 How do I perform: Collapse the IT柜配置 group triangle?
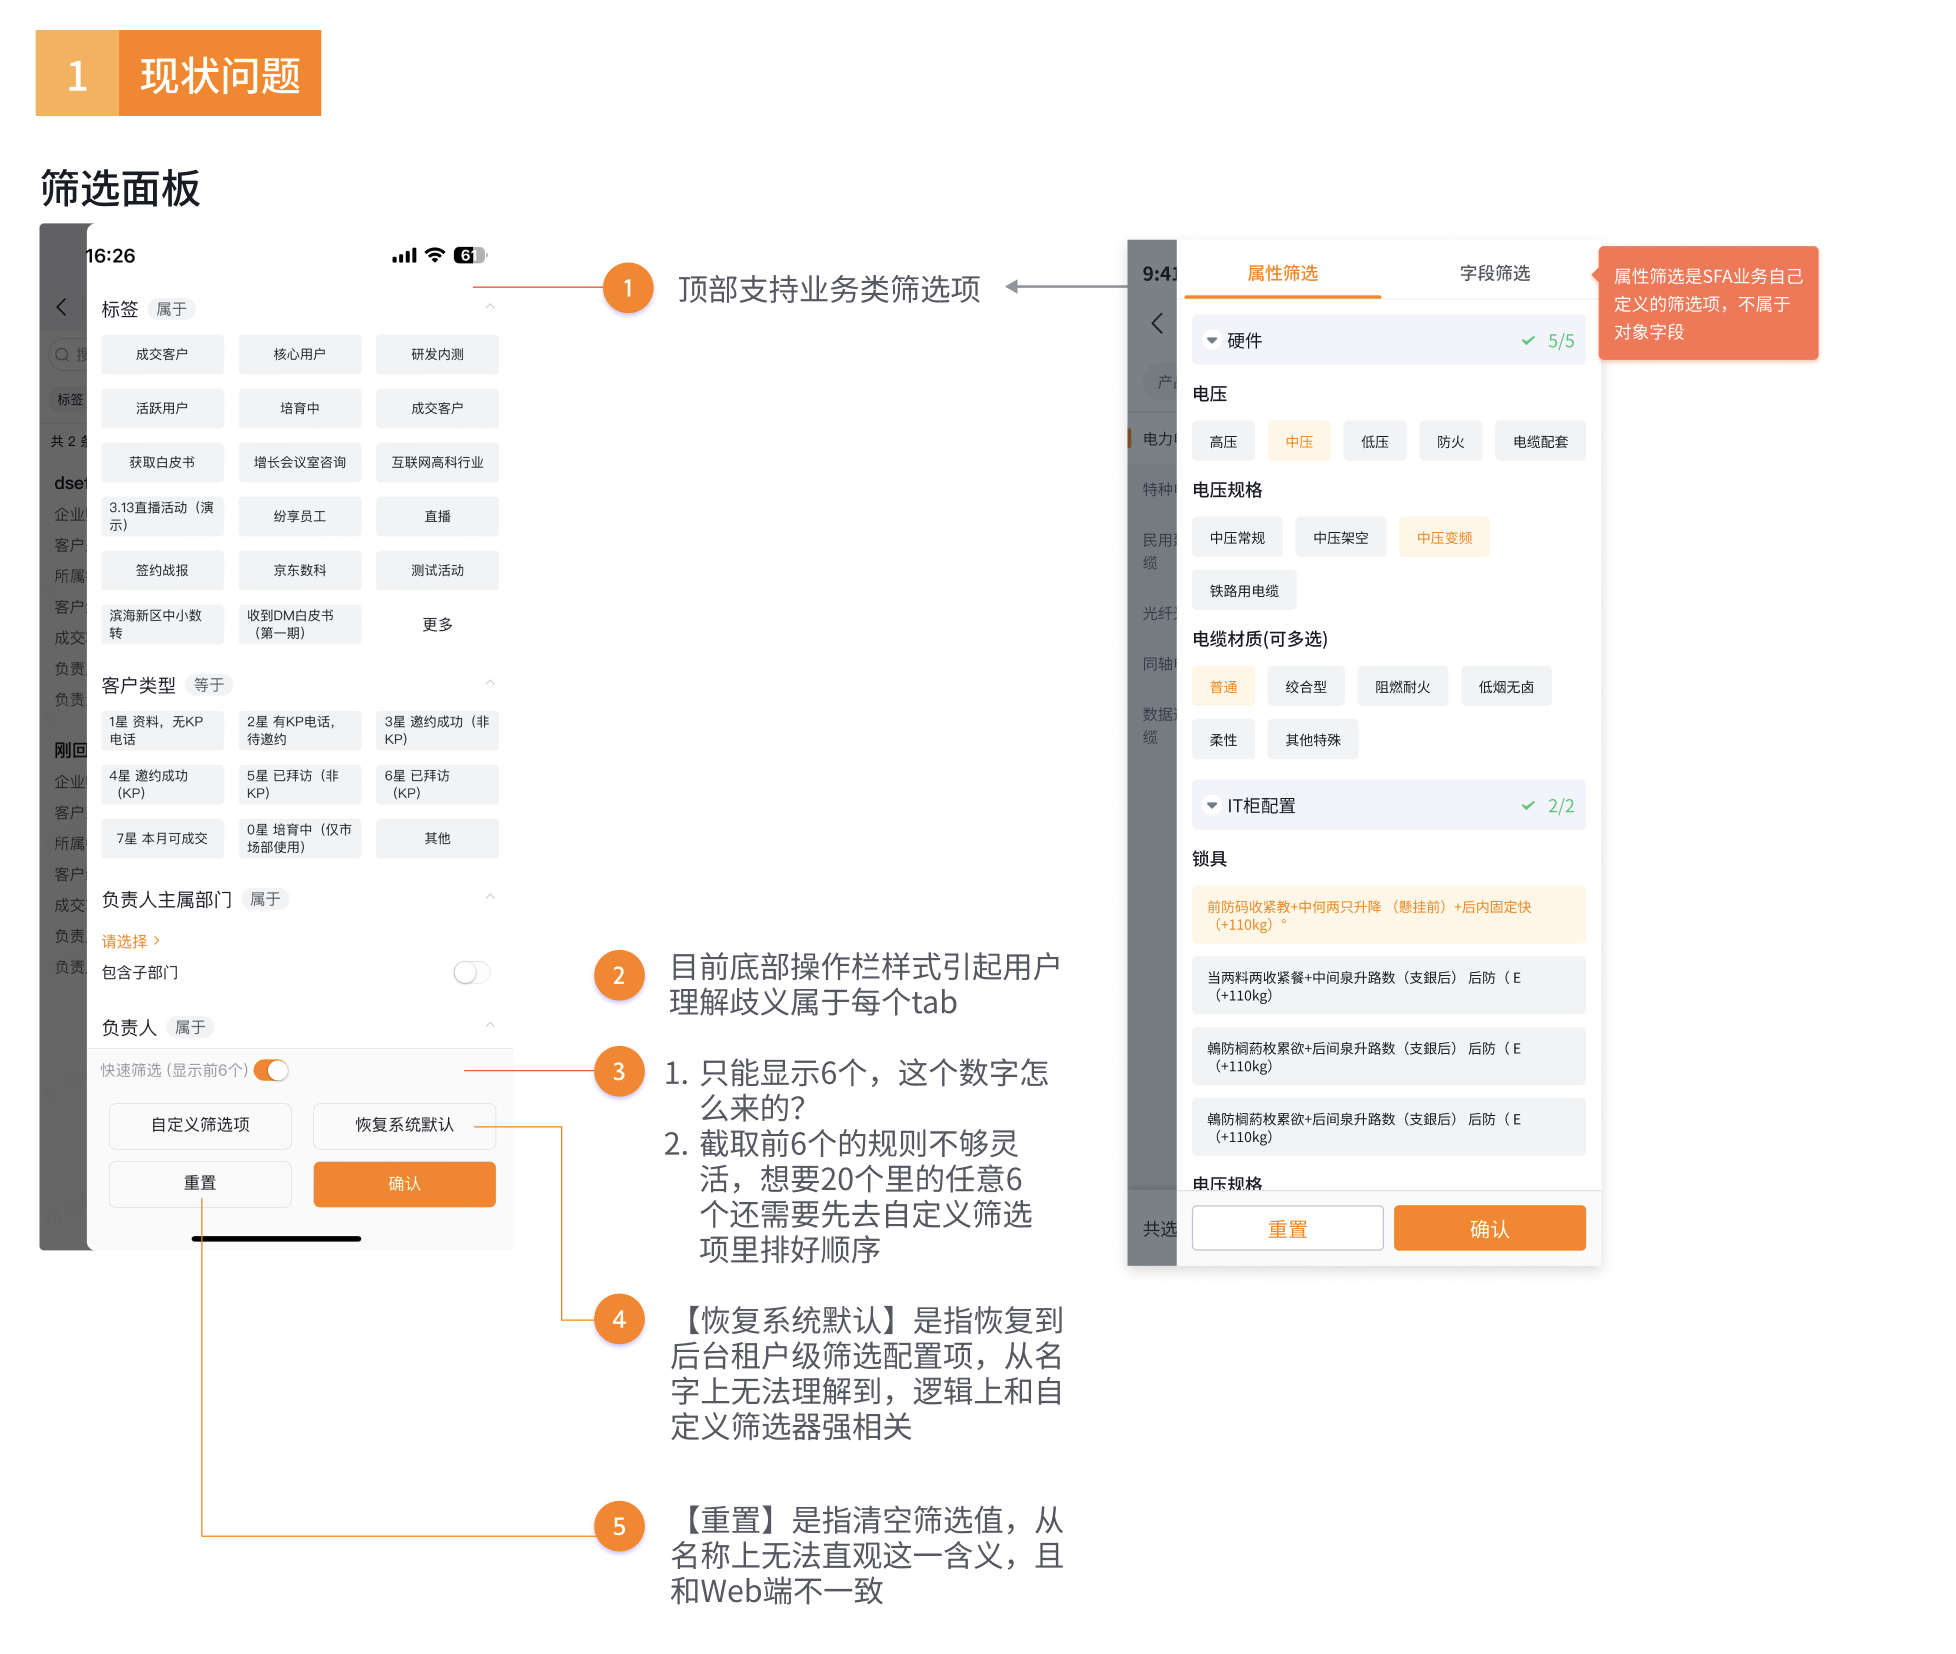tap(1211, 805)
